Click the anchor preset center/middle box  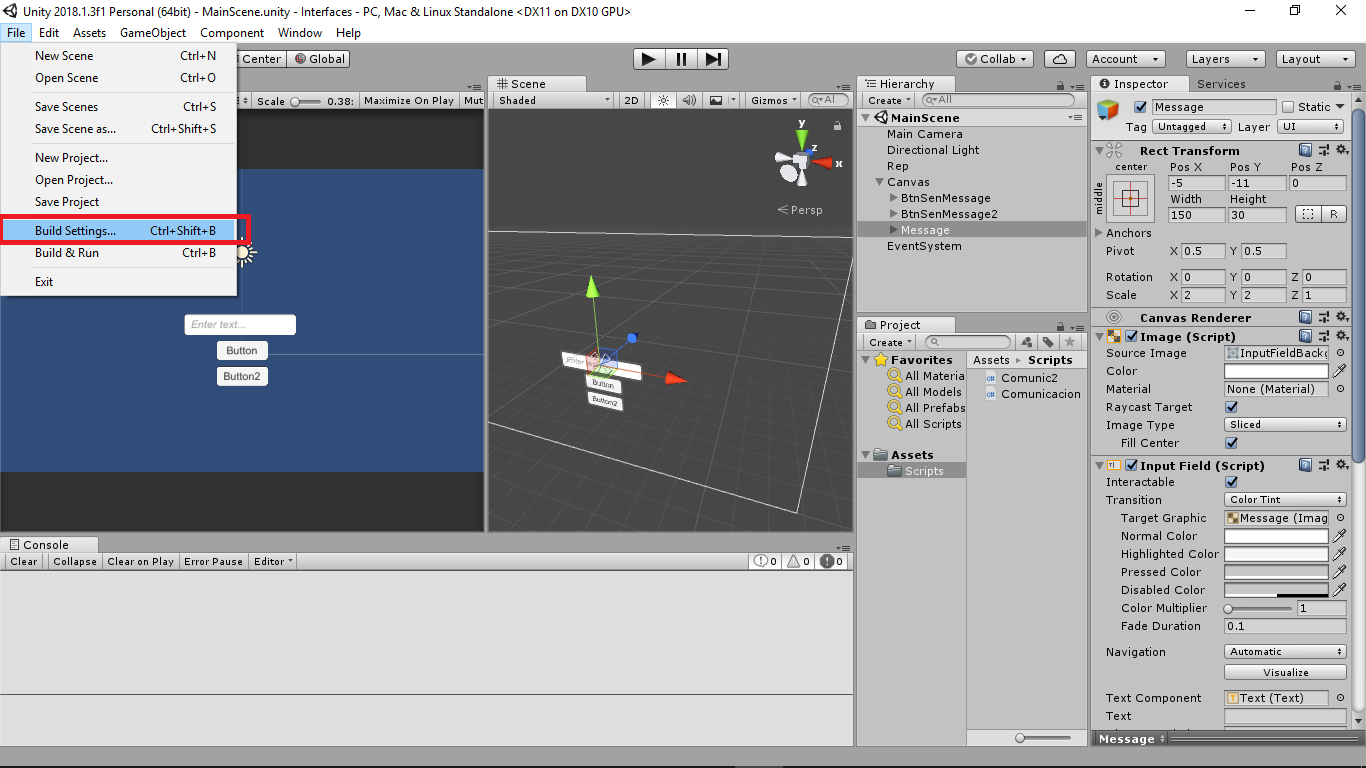pos(1130,199)
